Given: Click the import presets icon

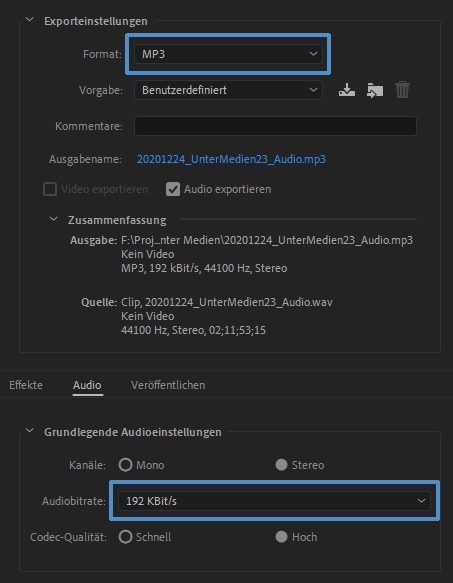Looking at the screenshot, I should pos(375,90).
